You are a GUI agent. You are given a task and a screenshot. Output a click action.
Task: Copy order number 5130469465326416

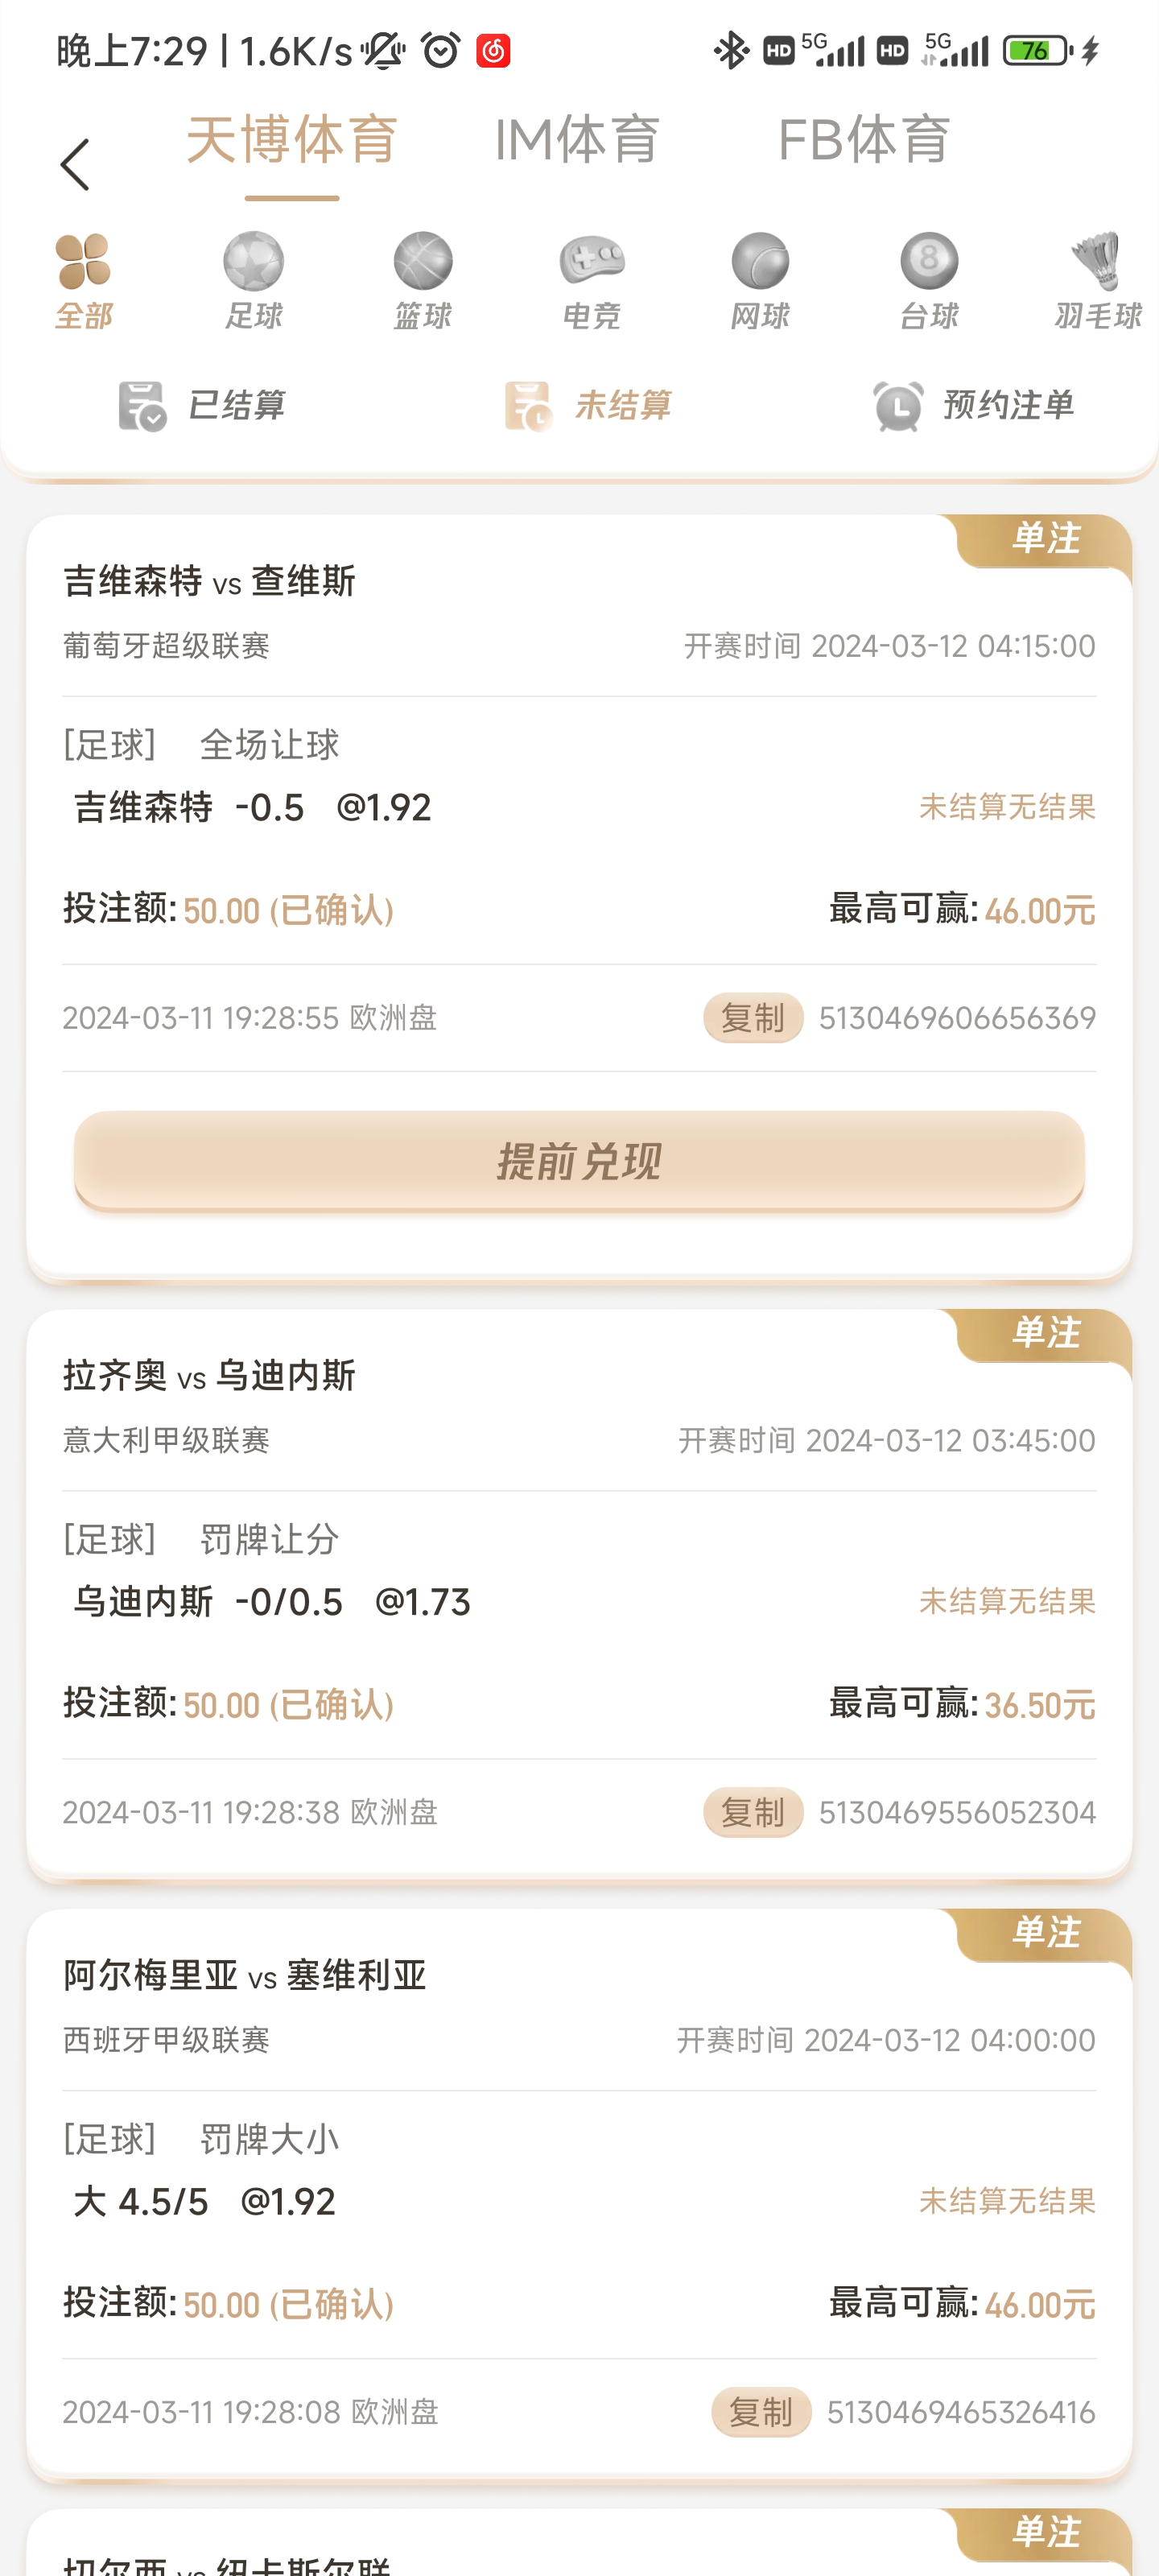[x=761, y=2412]
